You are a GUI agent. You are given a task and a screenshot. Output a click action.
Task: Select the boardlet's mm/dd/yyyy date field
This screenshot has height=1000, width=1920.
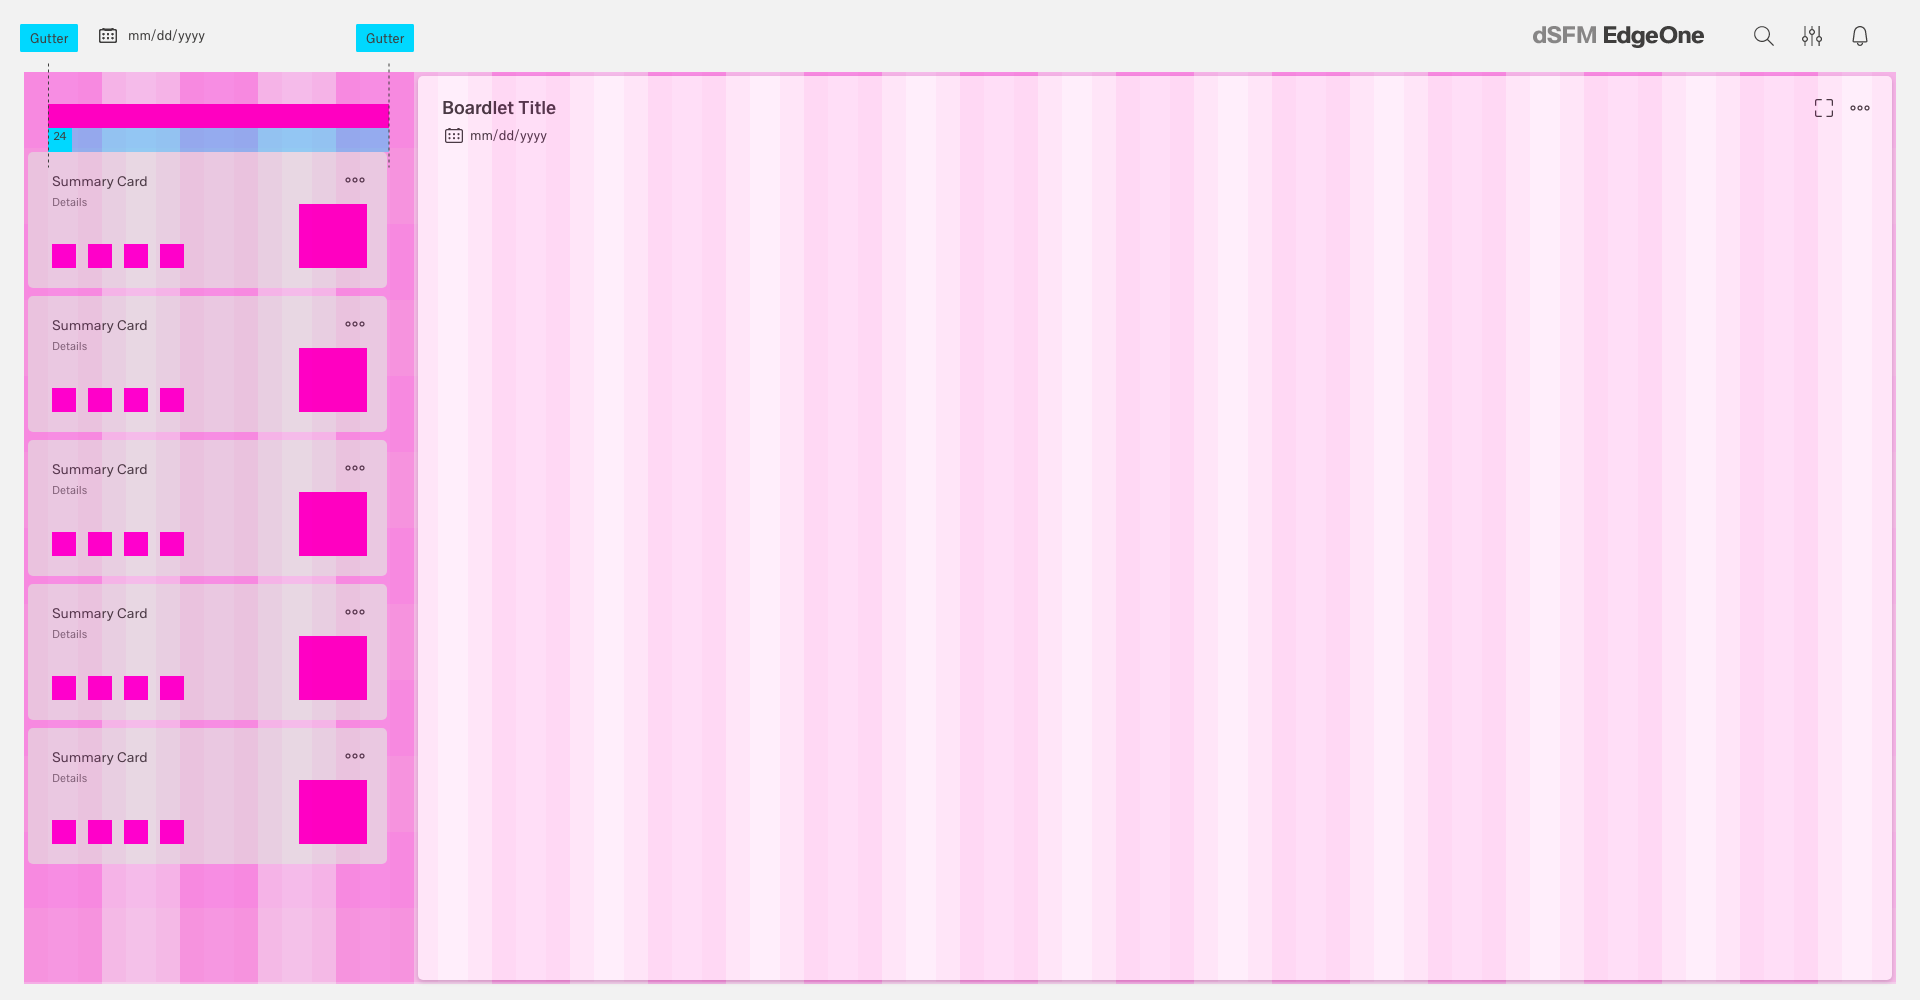click(508, 136)
